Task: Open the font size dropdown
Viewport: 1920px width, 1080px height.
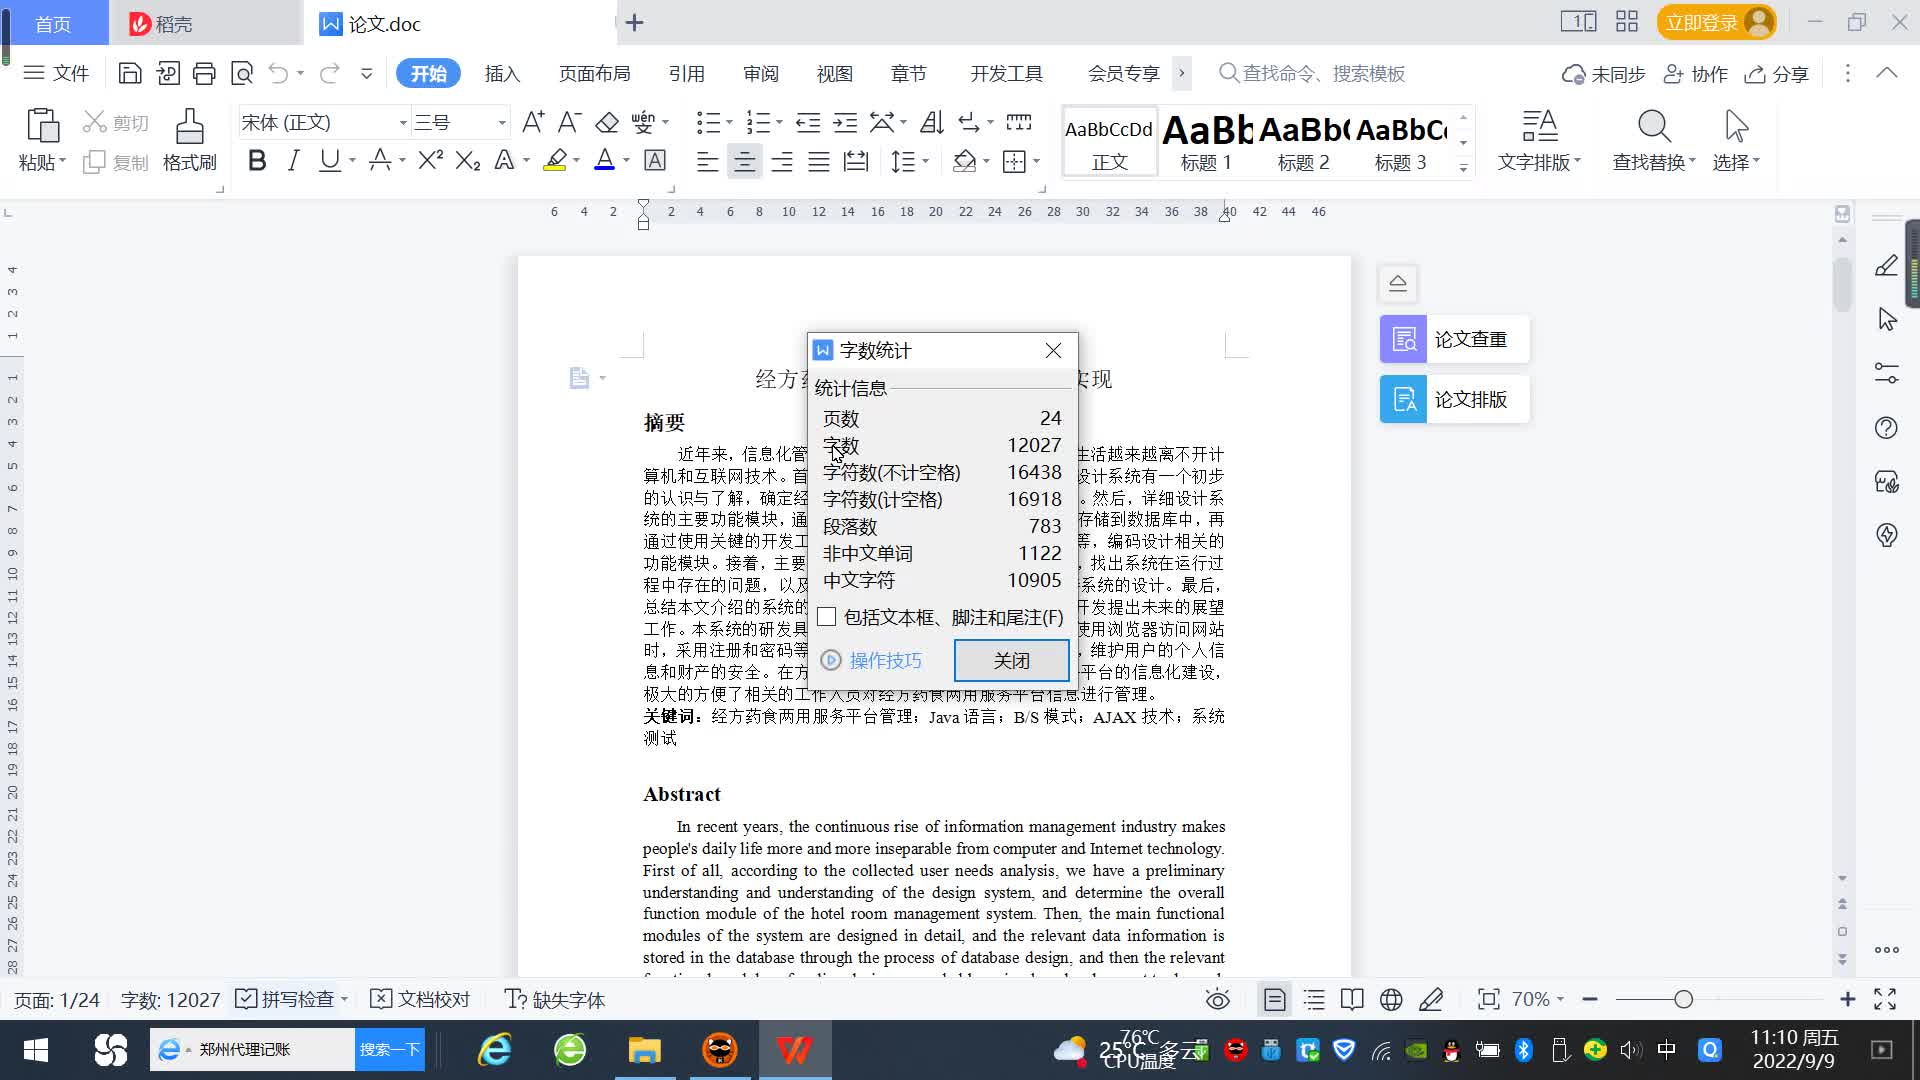Action: [x=502, y=122]
